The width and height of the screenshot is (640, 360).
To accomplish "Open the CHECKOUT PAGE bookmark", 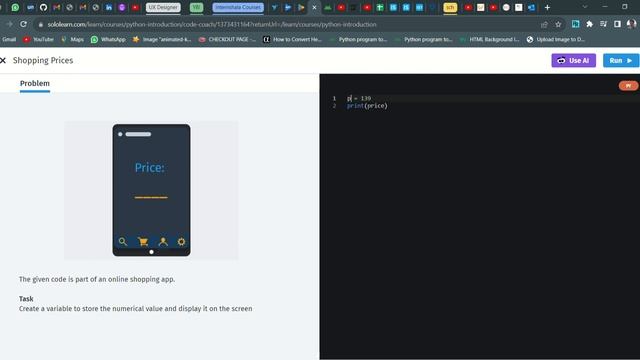I will (227, 40).
